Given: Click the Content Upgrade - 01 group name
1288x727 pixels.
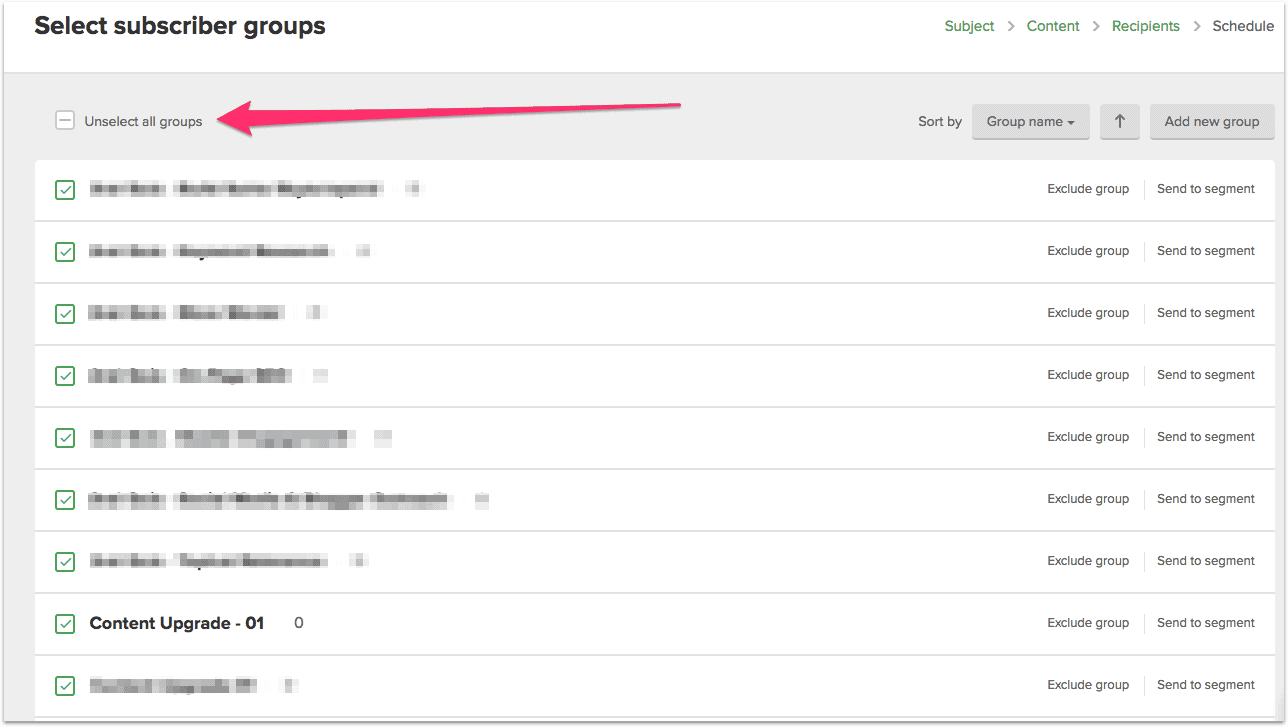Looking at the screenshot, I should pyautogui.click(x=177, y=623).
